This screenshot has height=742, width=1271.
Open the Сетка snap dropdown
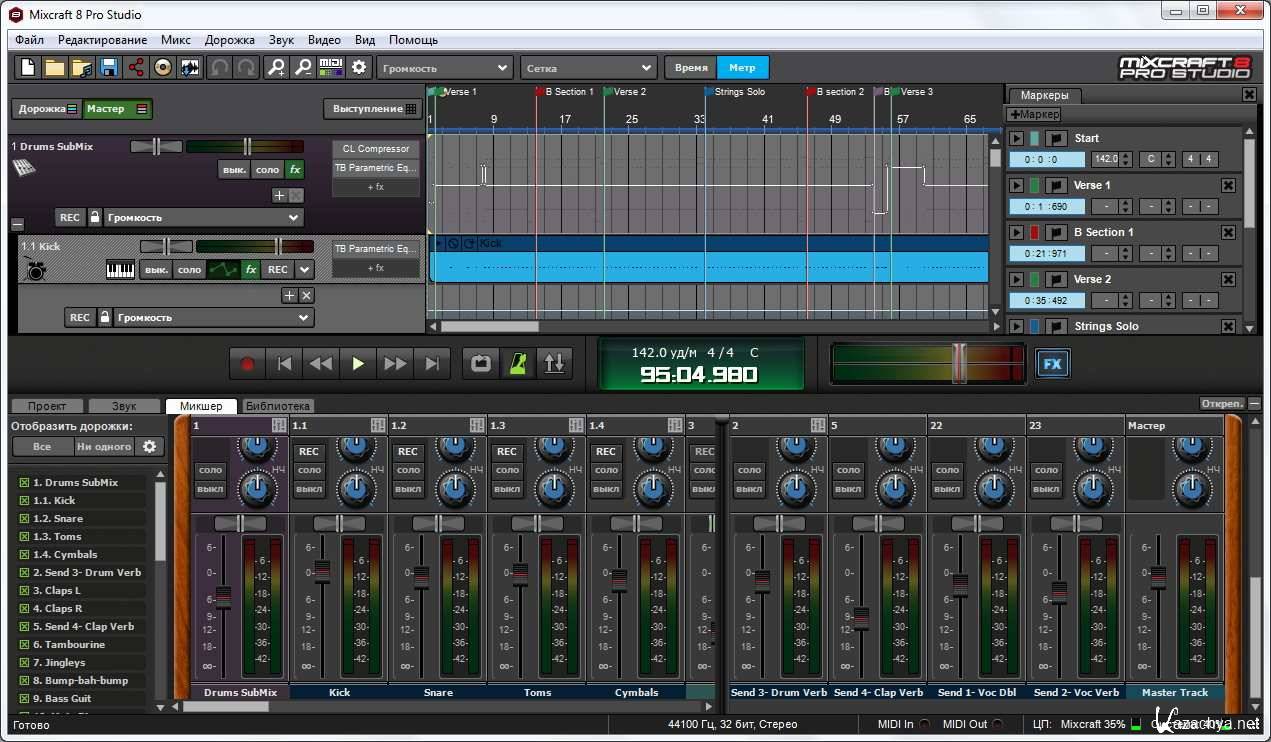point(588,68)
